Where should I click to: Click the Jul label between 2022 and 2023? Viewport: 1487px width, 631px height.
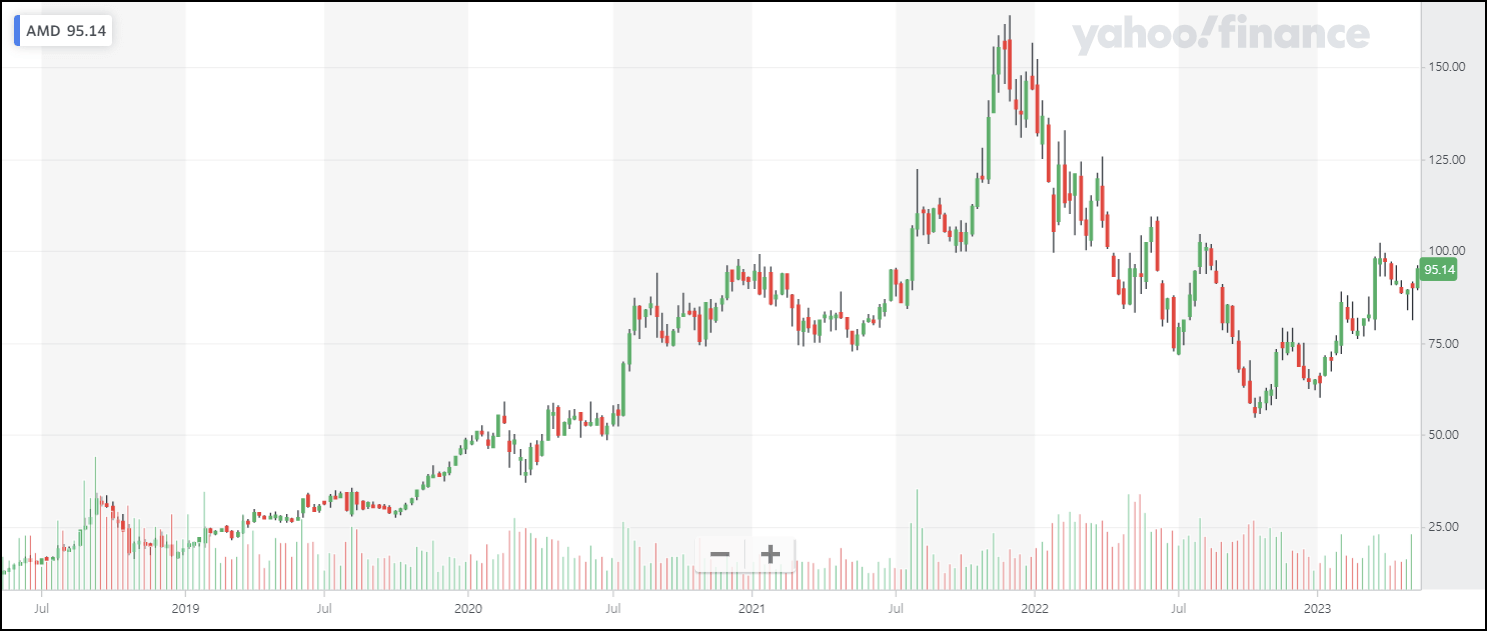click(x=1179, y=607)
